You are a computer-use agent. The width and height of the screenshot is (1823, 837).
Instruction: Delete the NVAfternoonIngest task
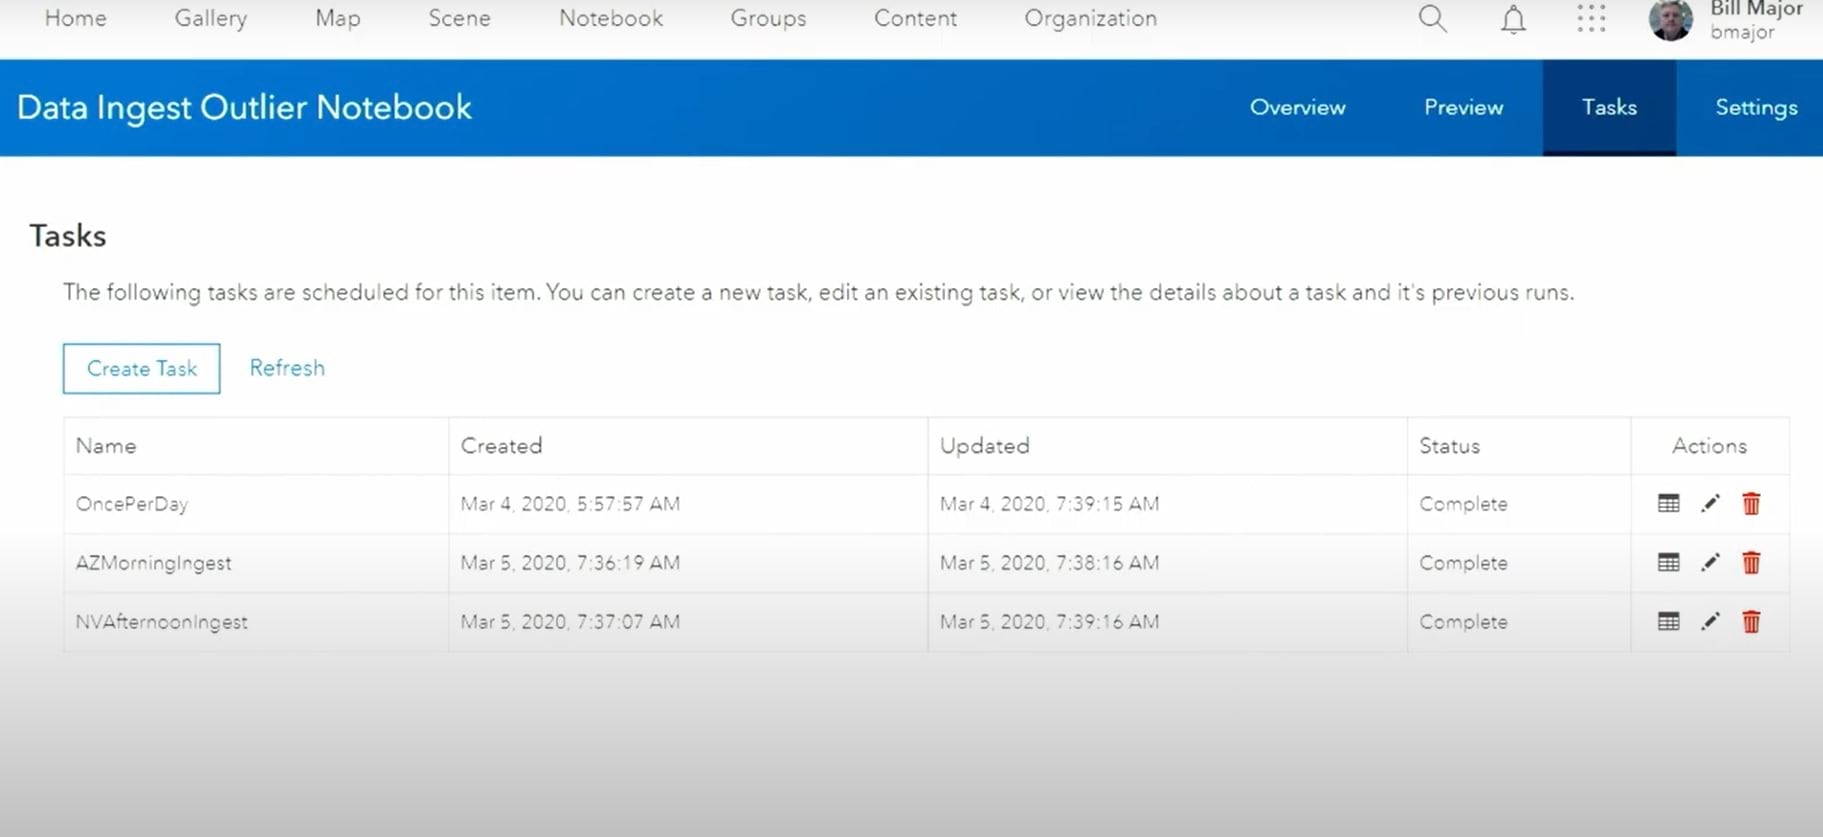(1751, 622)
